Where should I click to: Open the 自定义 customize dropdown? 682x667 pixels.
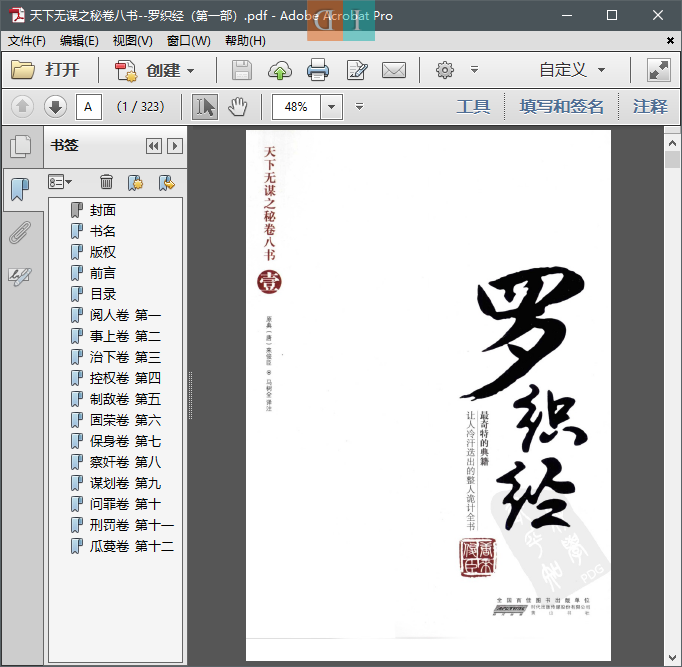click(x=572, y=70)
